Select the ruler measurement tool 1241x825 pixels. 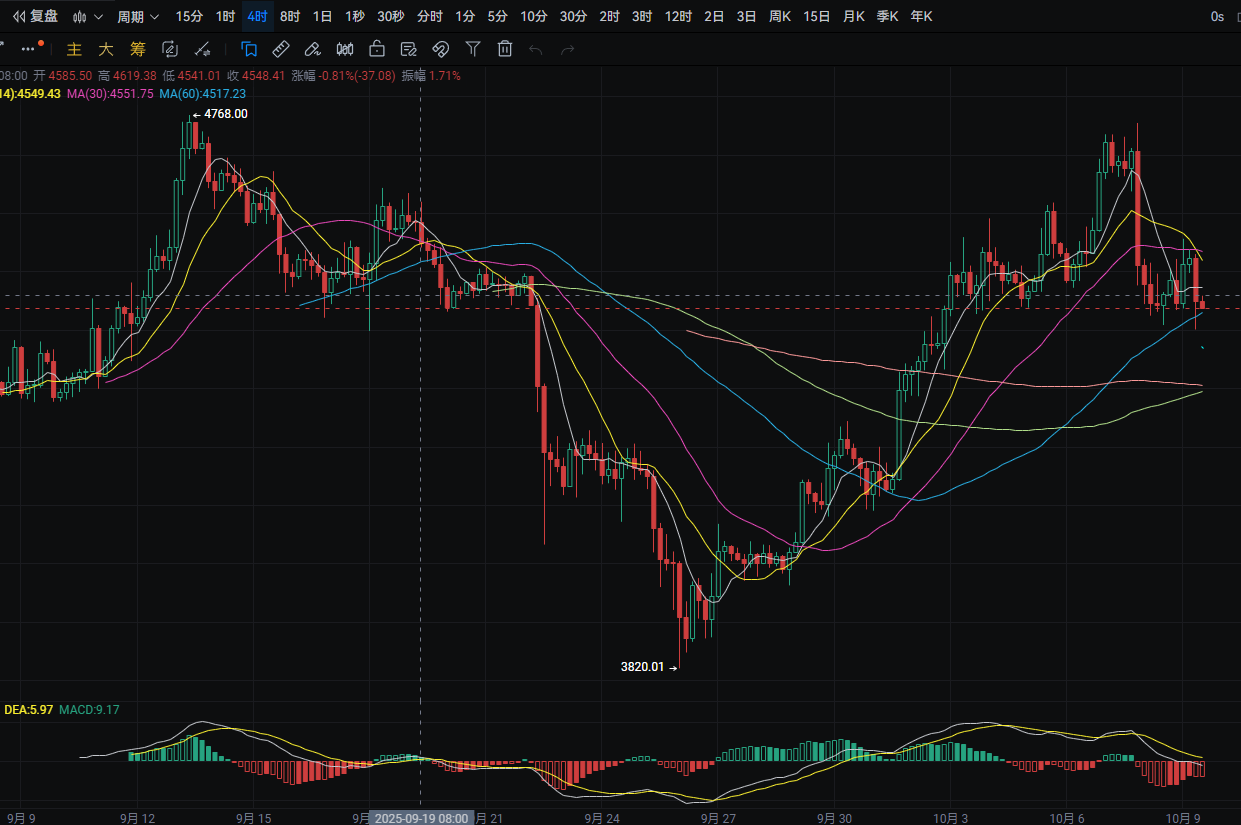pos(281,49)
